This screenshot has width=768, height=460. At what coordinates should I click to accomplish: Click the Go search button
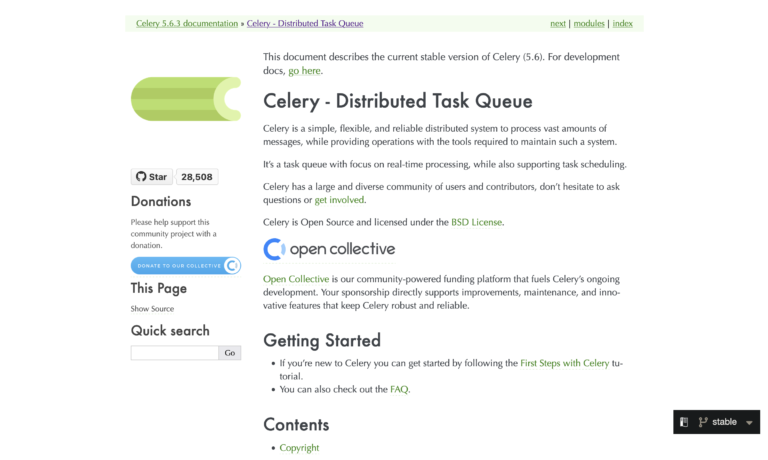[x=230, y=353]
